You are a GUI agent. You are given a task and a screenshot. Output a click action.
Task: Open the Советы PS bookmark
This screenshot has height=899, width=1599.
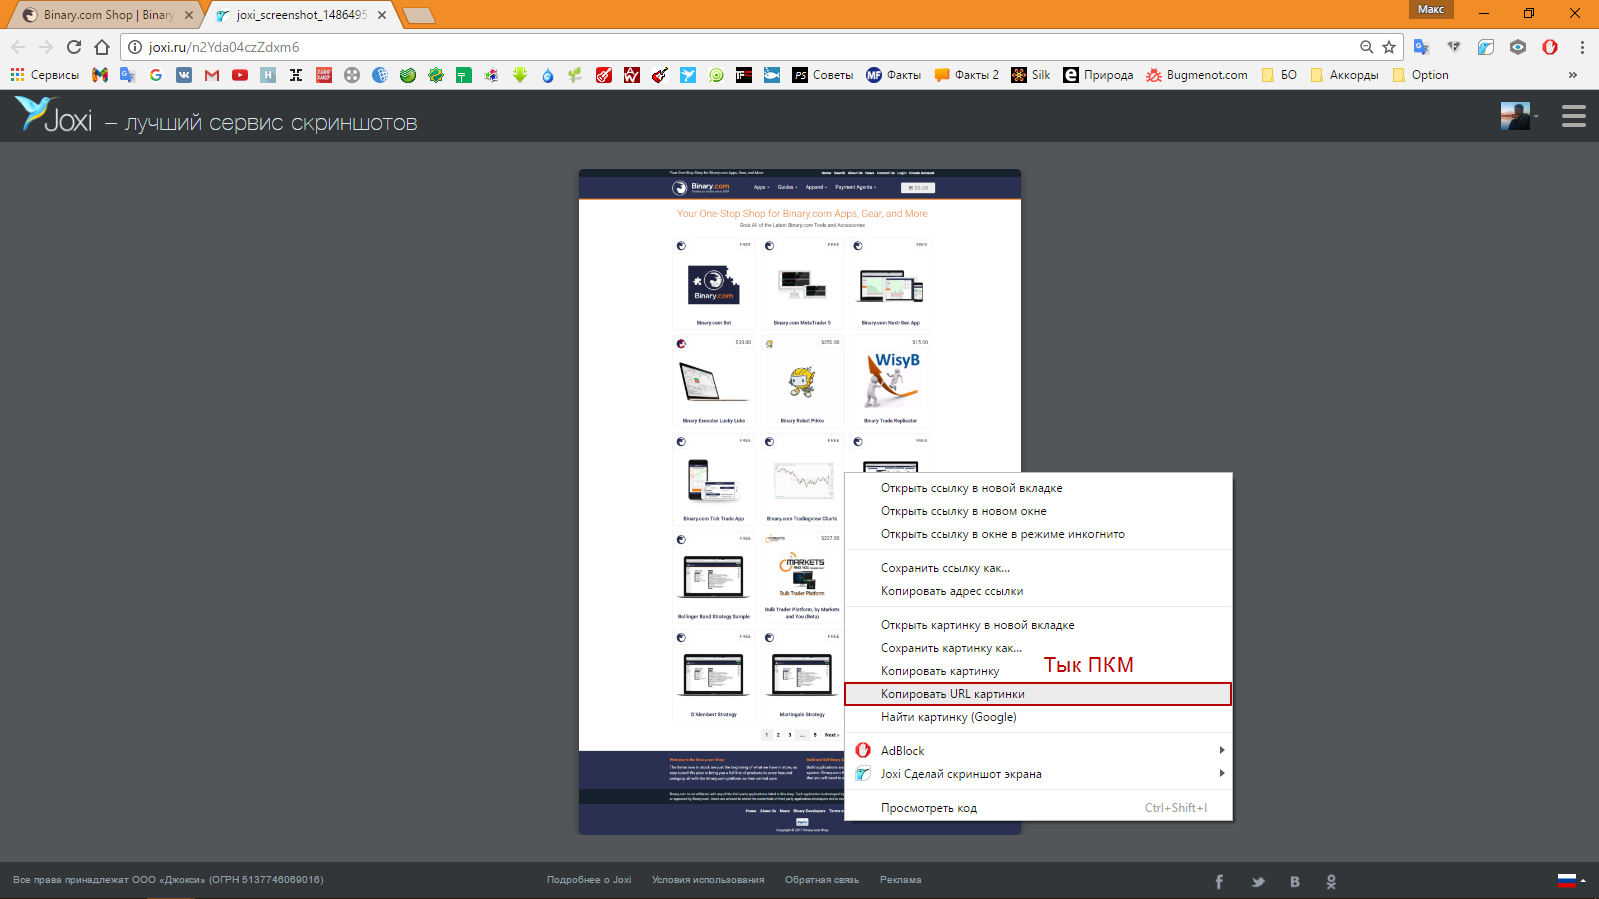pos(823,75)
